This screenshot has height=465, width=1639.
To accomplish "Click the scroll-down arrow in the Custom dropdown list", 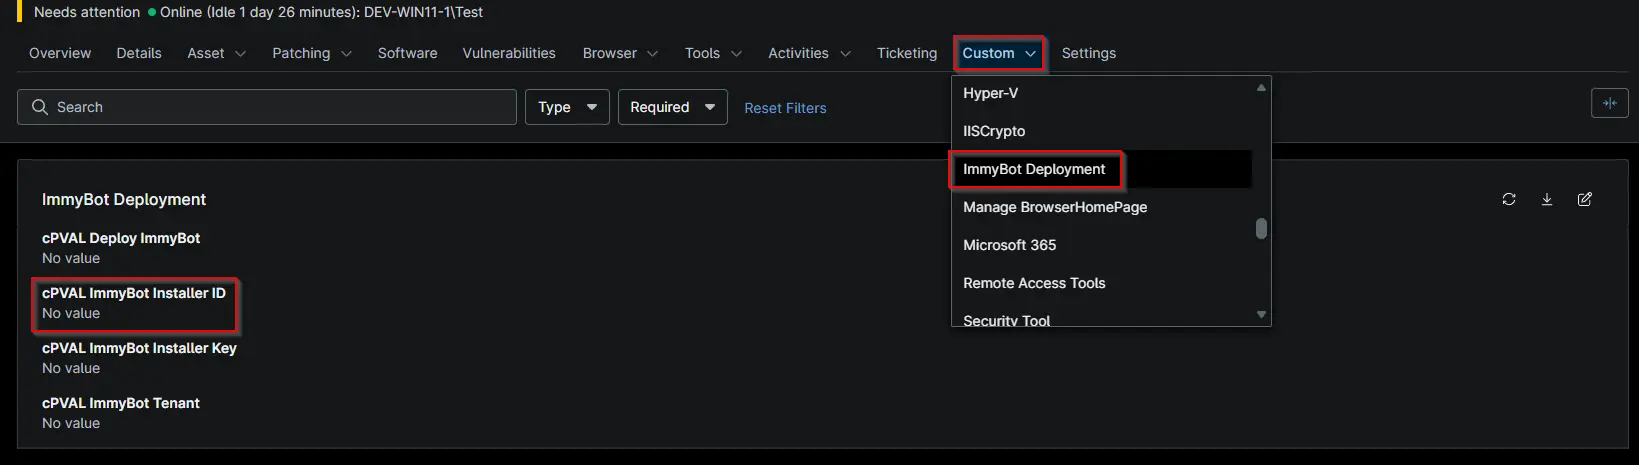I will tap(1261, 315).
